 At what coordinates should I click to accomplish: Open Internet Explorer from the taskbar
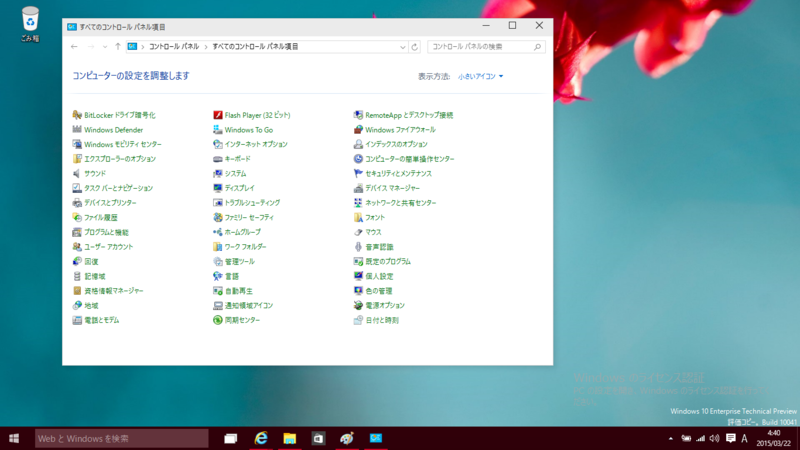(261, 438)
